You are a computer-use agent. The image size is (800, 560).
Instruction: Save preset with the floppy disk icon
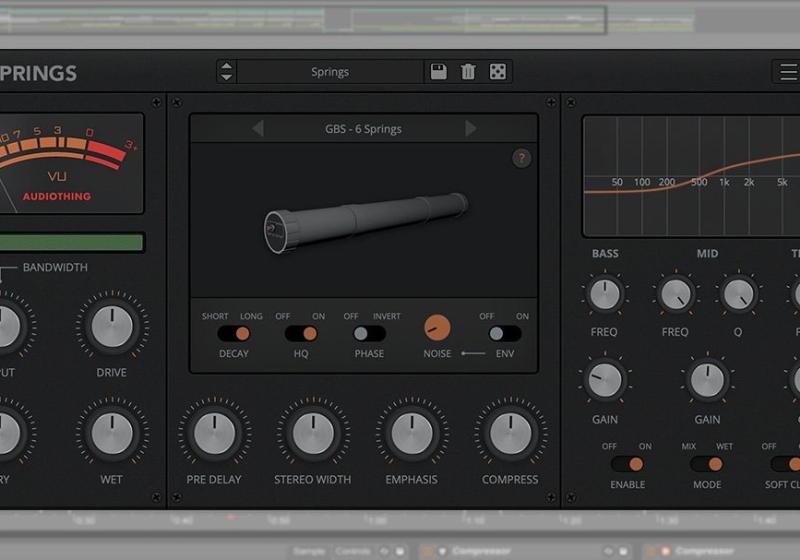438,71
